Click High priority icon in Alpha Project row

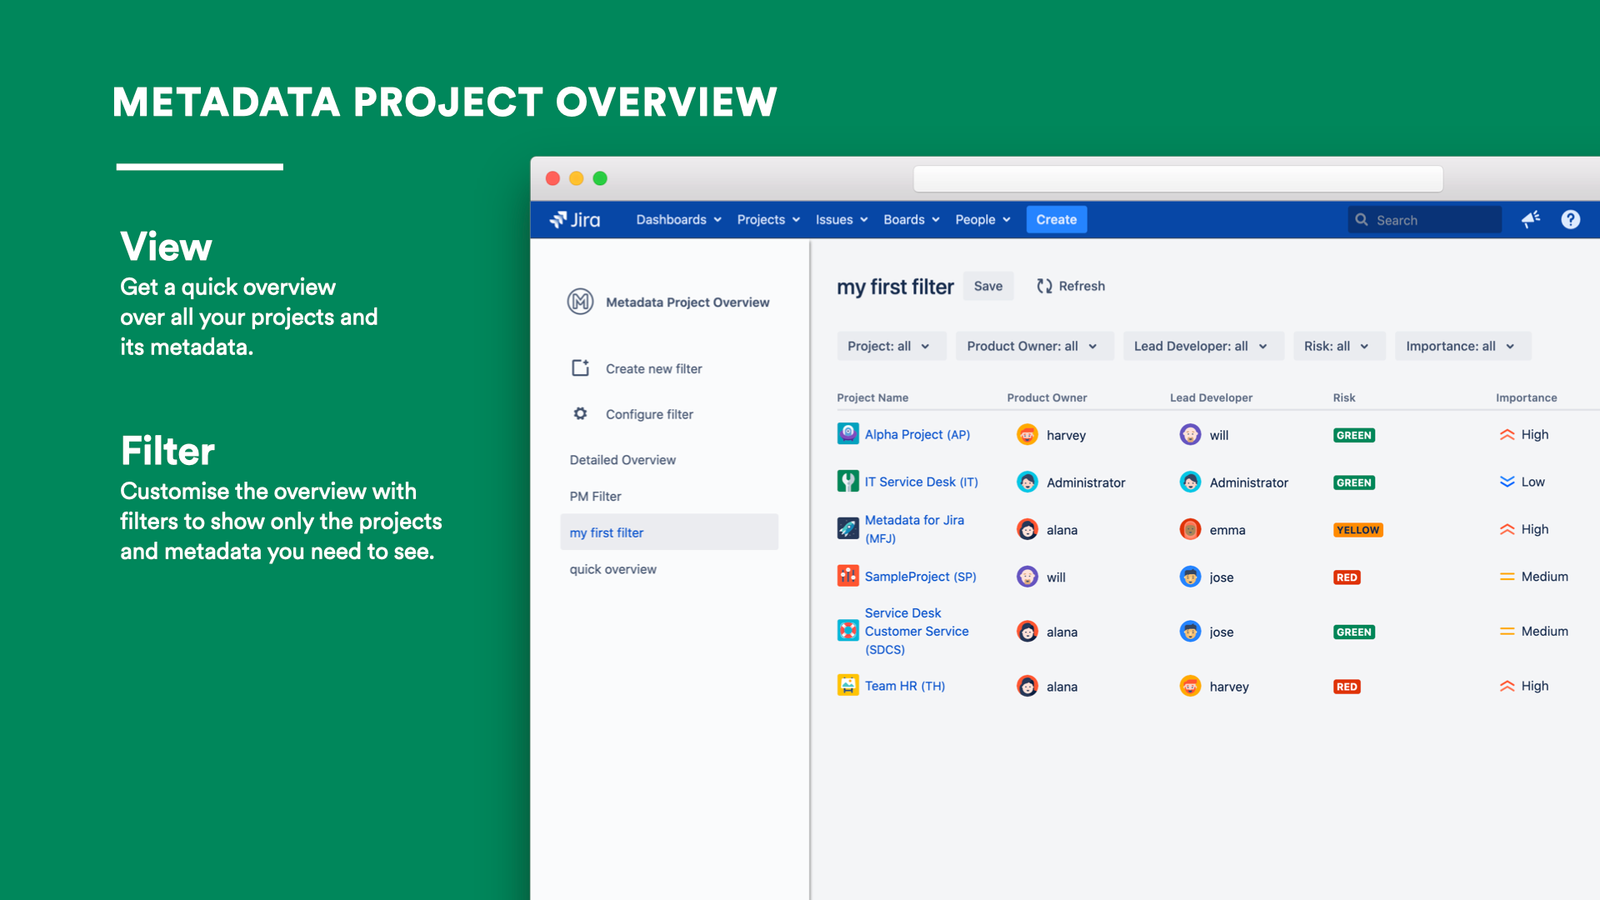(1507, 435)
